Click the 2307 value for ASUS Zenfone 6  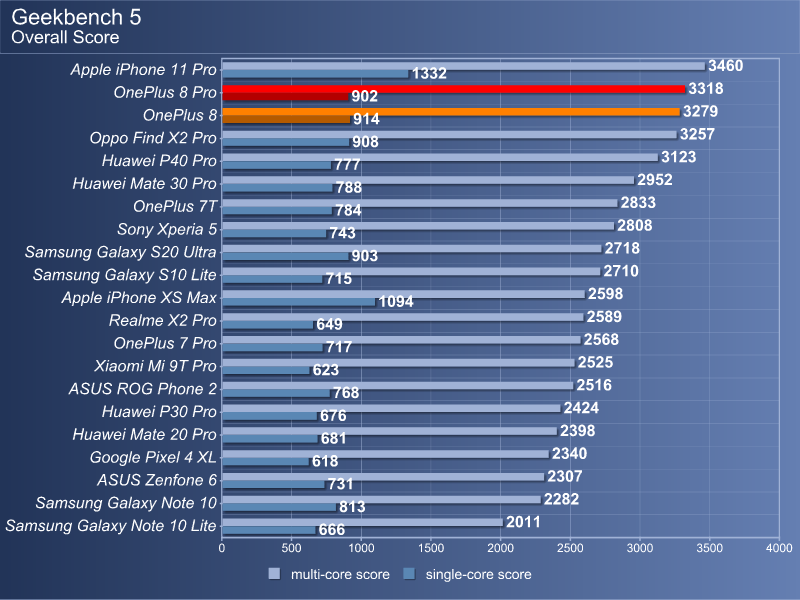coord(565,477)
